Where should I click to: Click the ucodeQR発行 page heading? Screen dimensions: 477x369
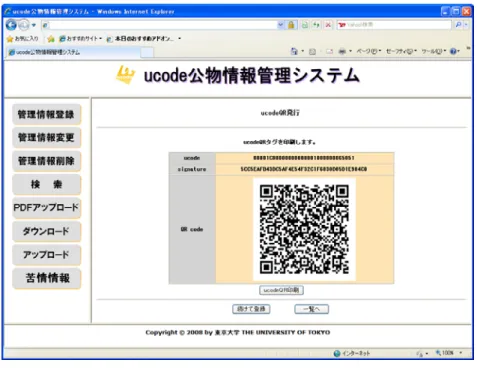click(280, 113)
